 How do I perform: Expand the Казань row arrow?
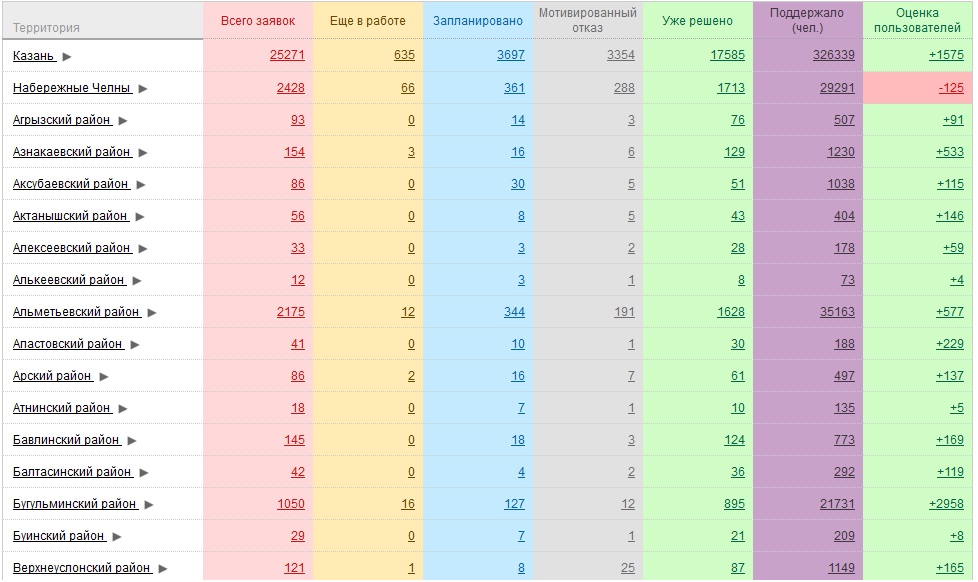(x=67, y=57)
